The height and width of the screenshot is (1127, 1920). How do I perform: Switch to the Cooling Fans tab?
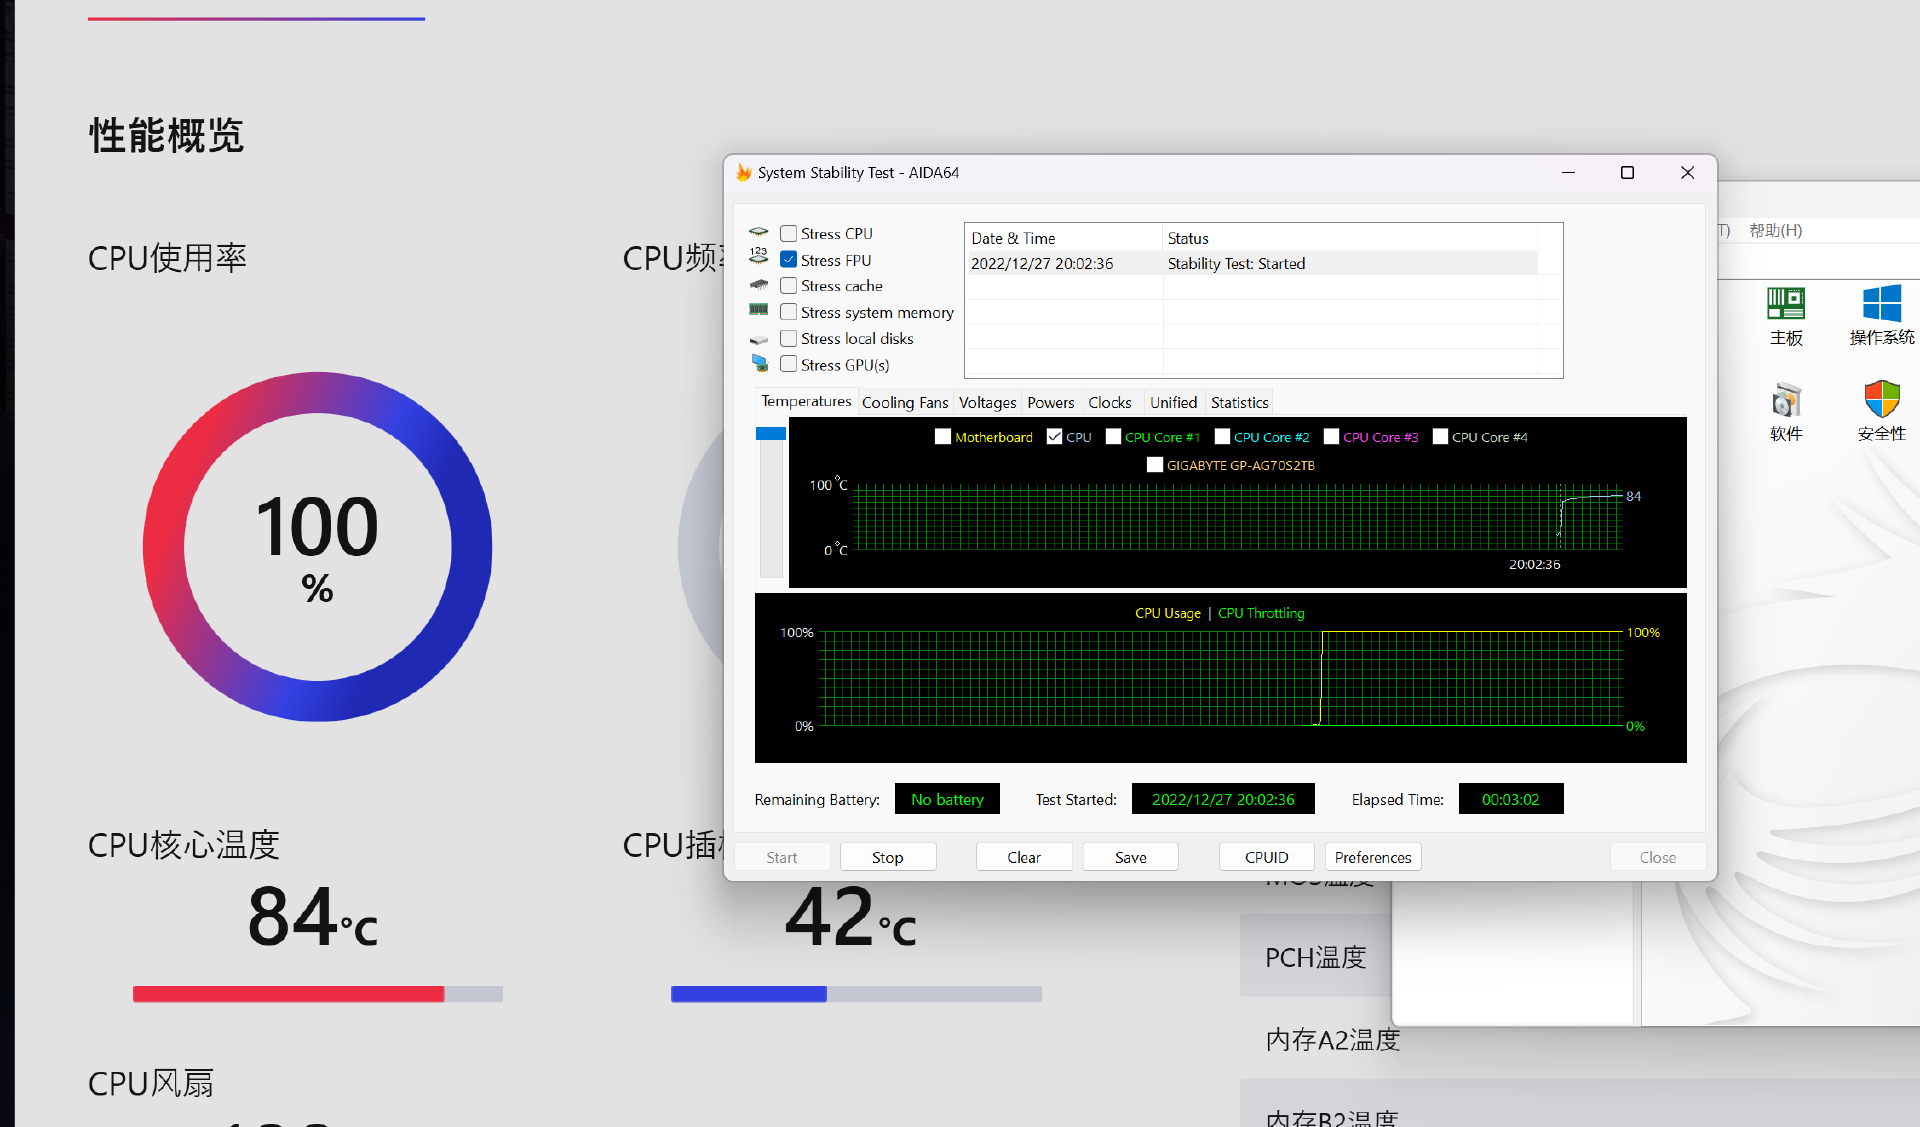pos(905,402)
